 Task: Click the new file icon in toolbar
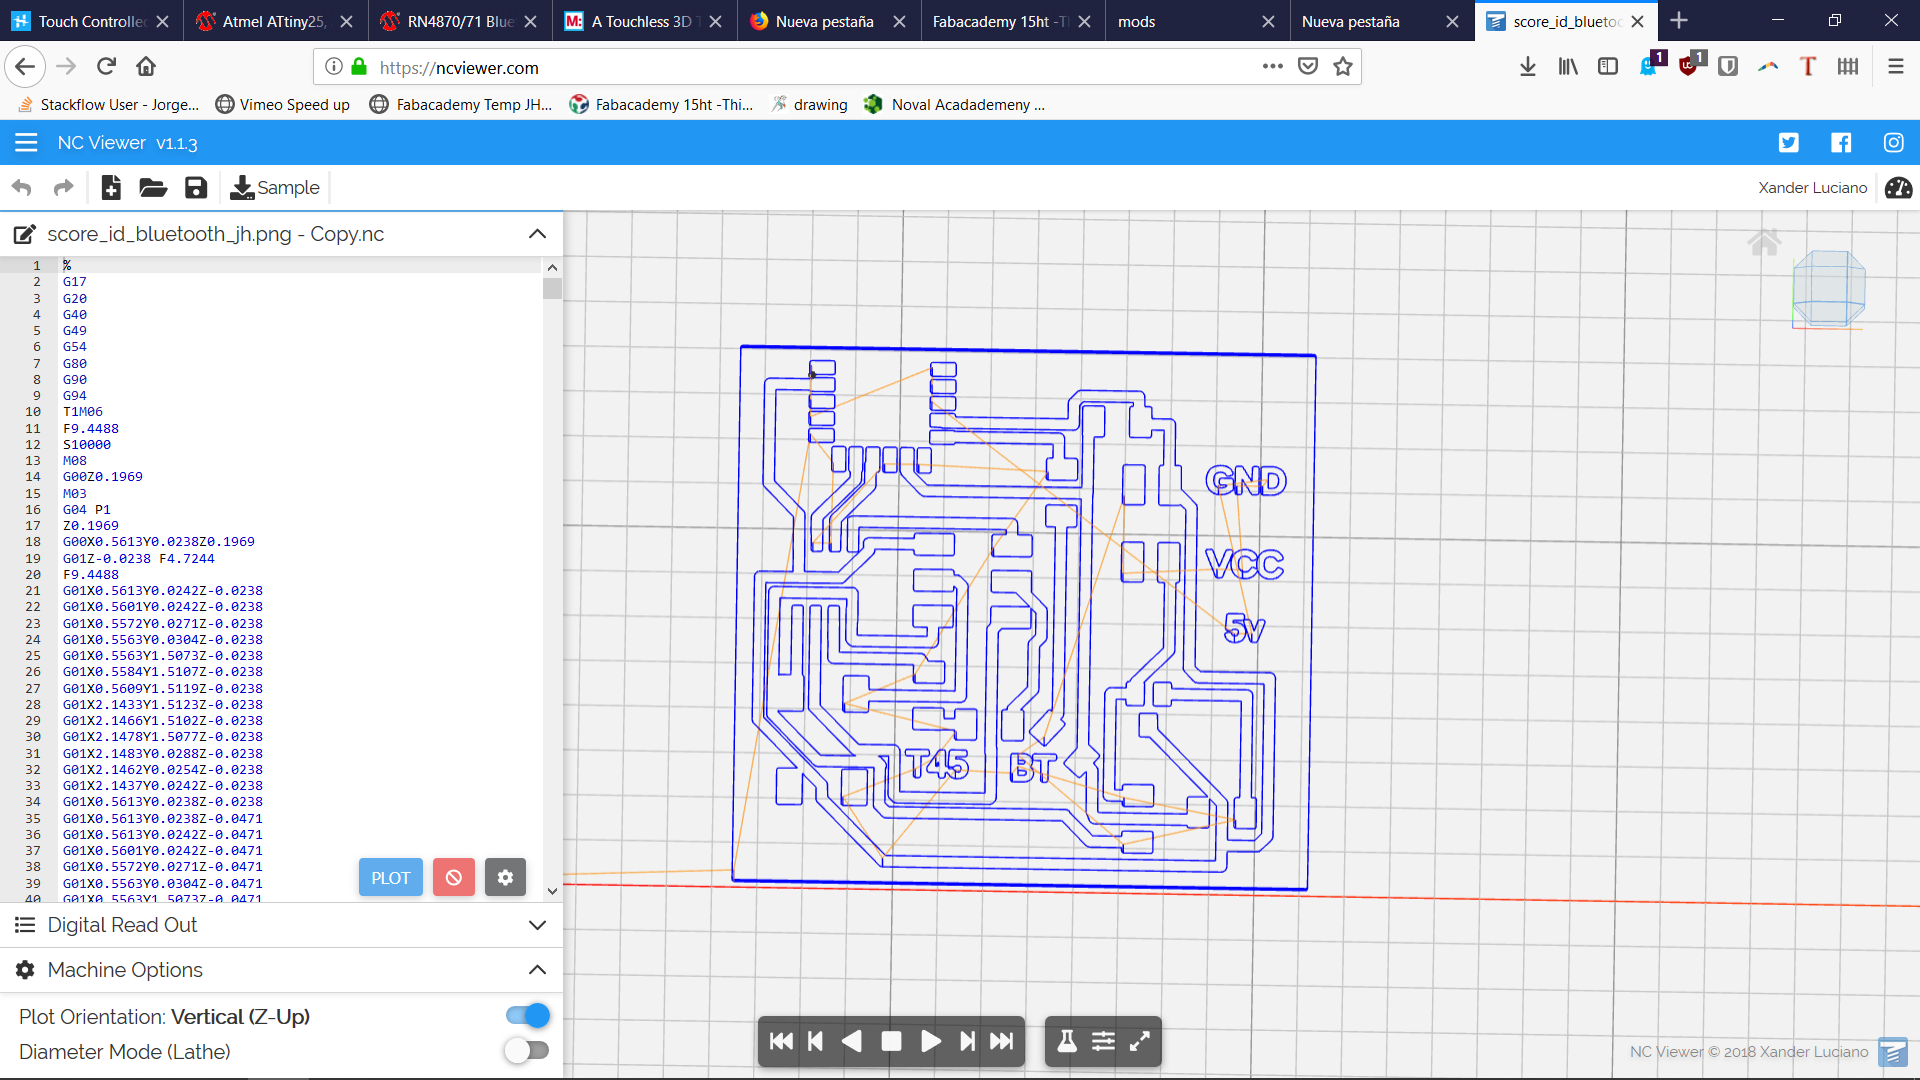[111, 187]
